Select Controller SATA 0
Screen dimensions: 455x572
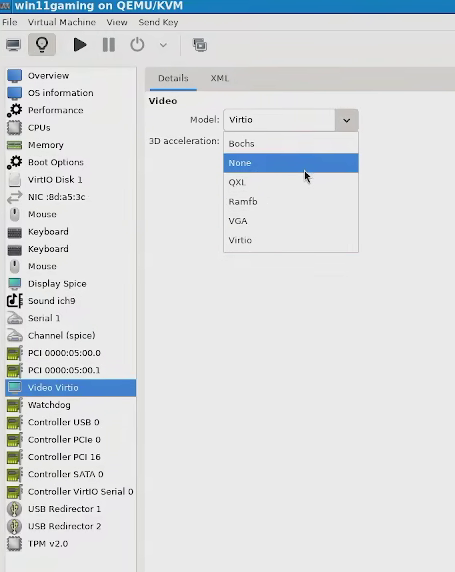[x=71, y=474]
